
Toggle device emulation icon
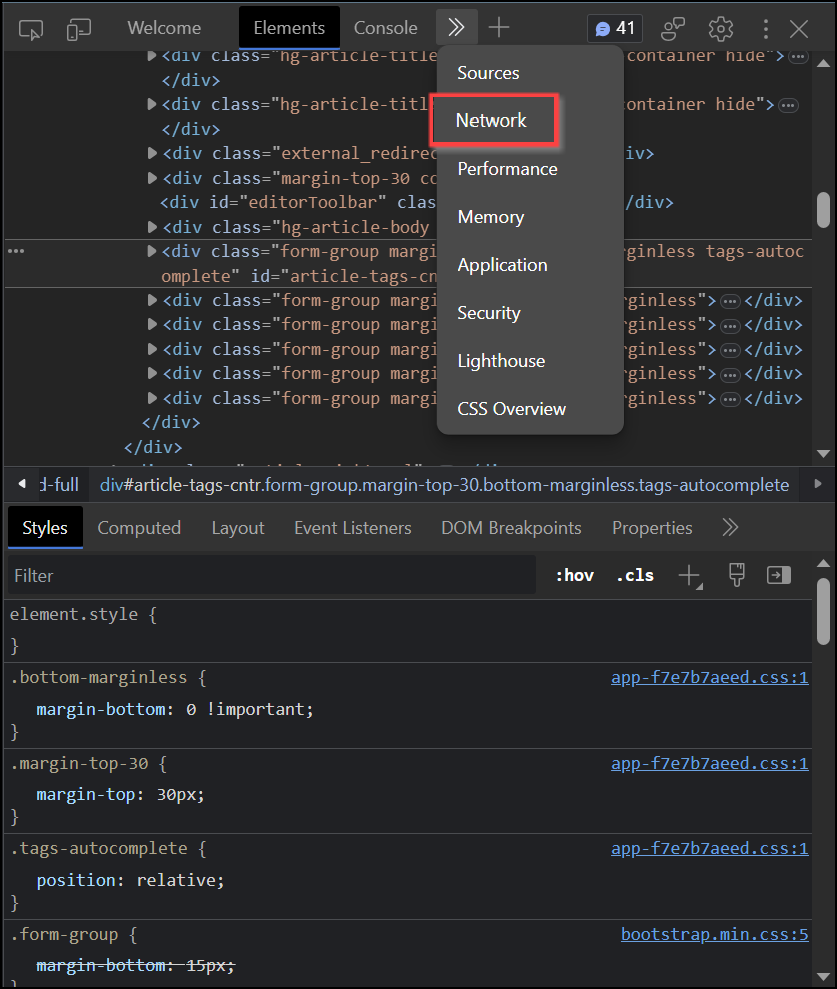pyautogui.click(x=79, y=28)
